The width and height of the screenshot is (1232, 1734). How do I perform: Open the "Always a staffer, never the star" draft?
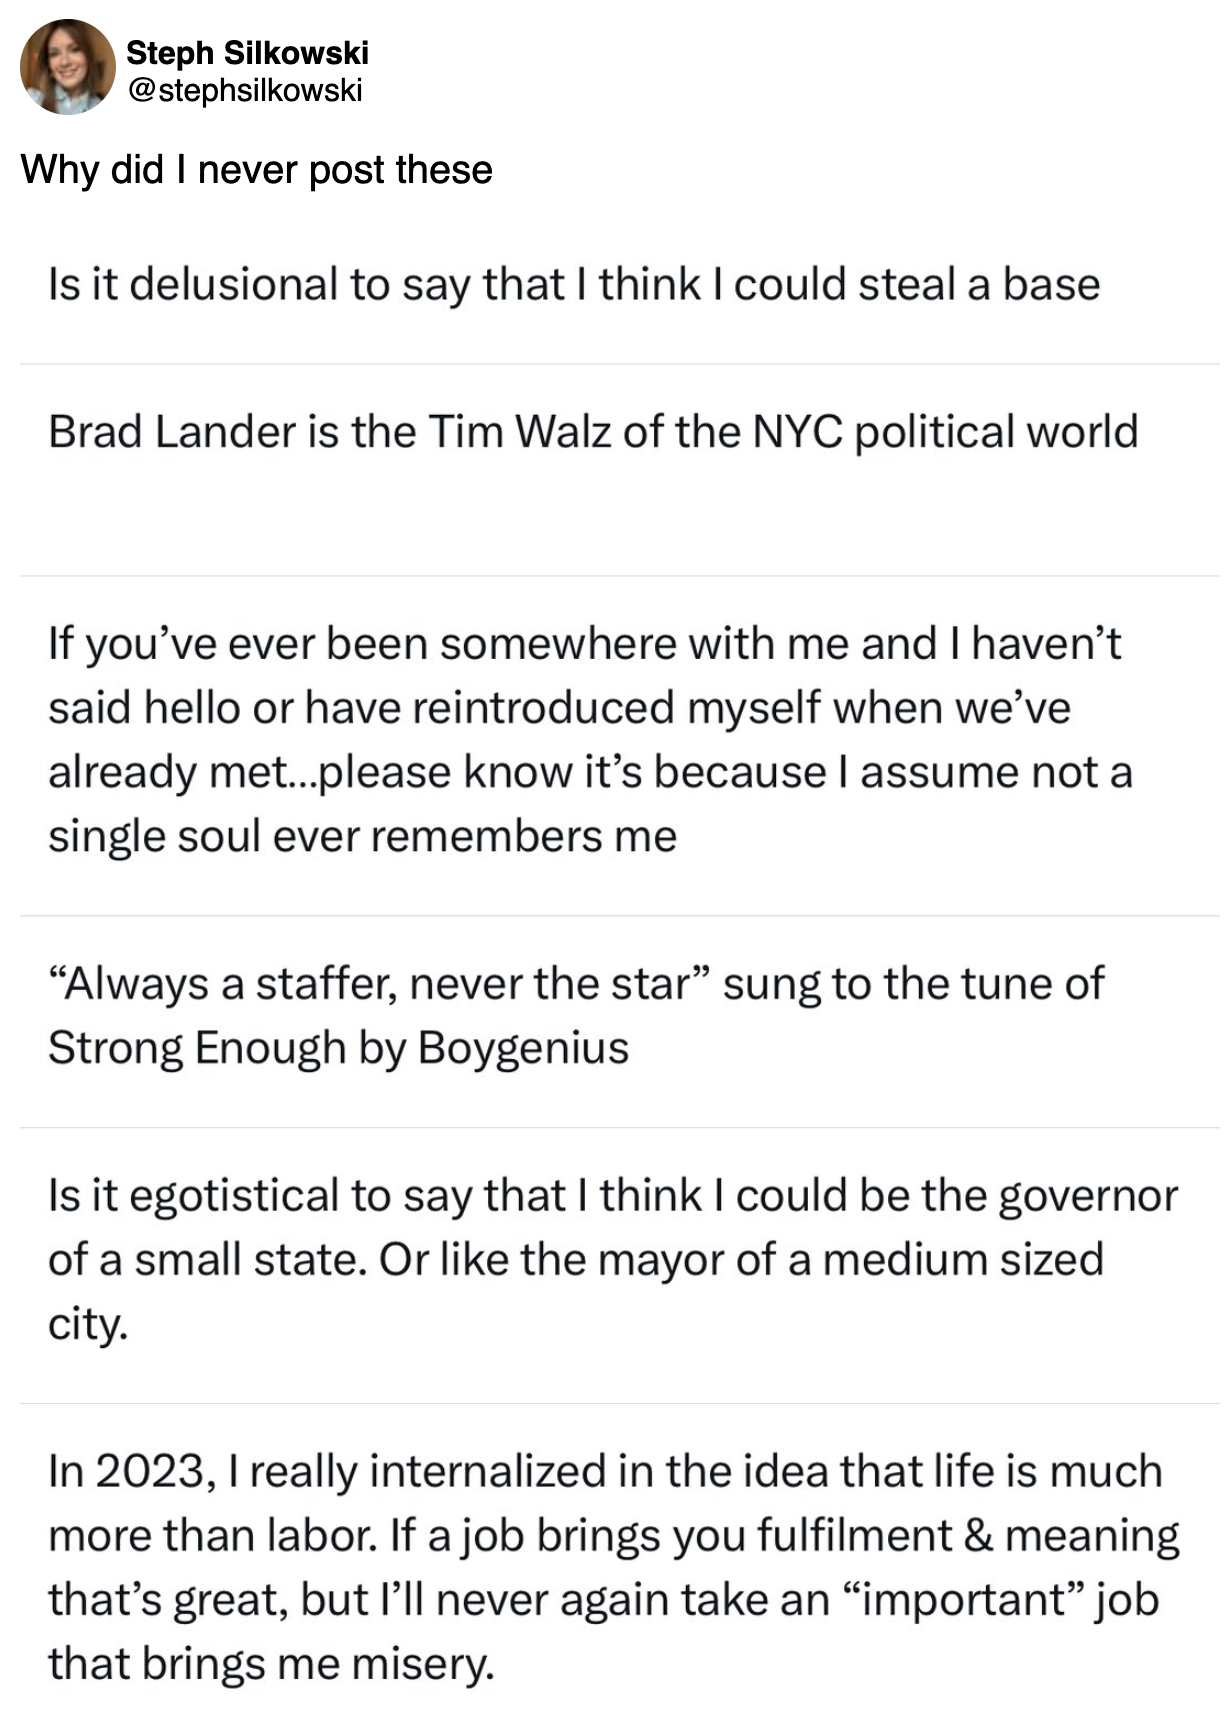click(x=575, y=1016)
